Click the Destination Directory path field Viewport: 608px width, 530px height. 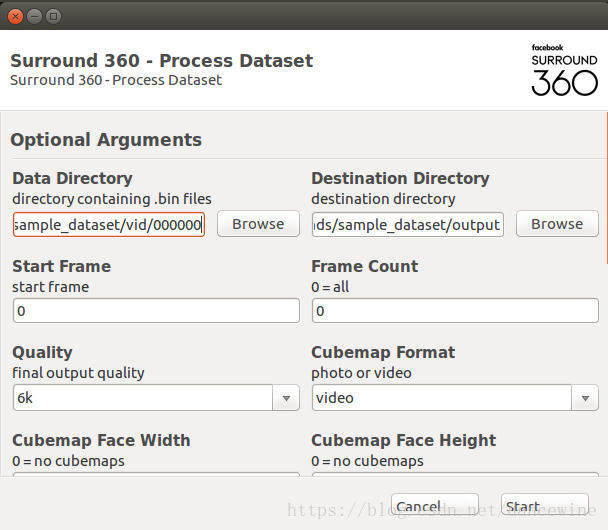coord(408,224)
